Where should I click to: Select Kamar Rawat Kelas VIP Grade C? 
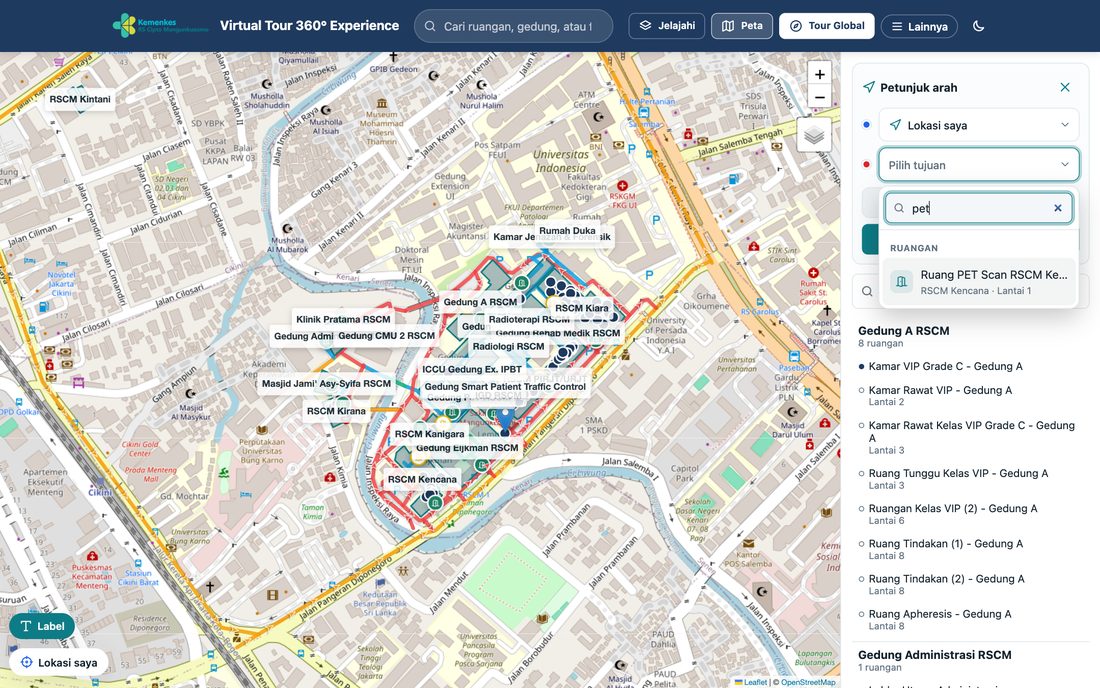(971, 438)
